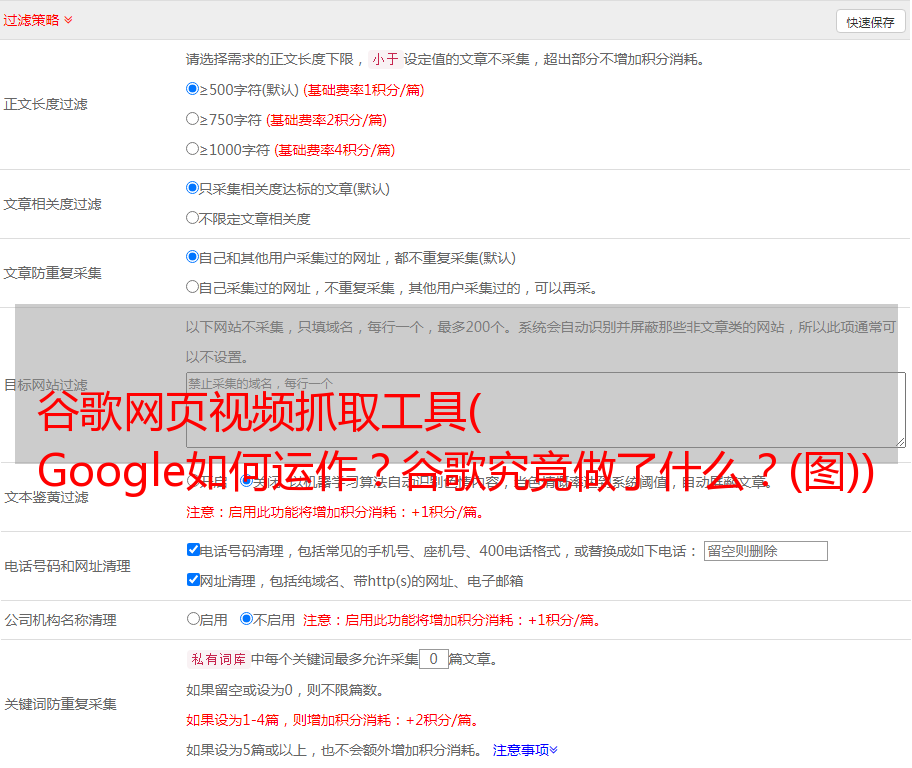
Task: Click the 文本鉴黄过滤 label
Action: pyautogui.click(x=47, y=497)
